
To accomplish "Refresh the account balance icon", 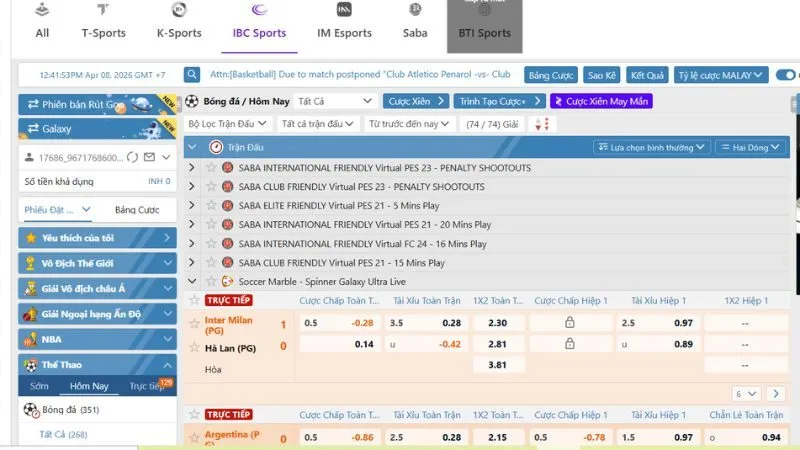I will pyautogui.click(x=132, y=157).
